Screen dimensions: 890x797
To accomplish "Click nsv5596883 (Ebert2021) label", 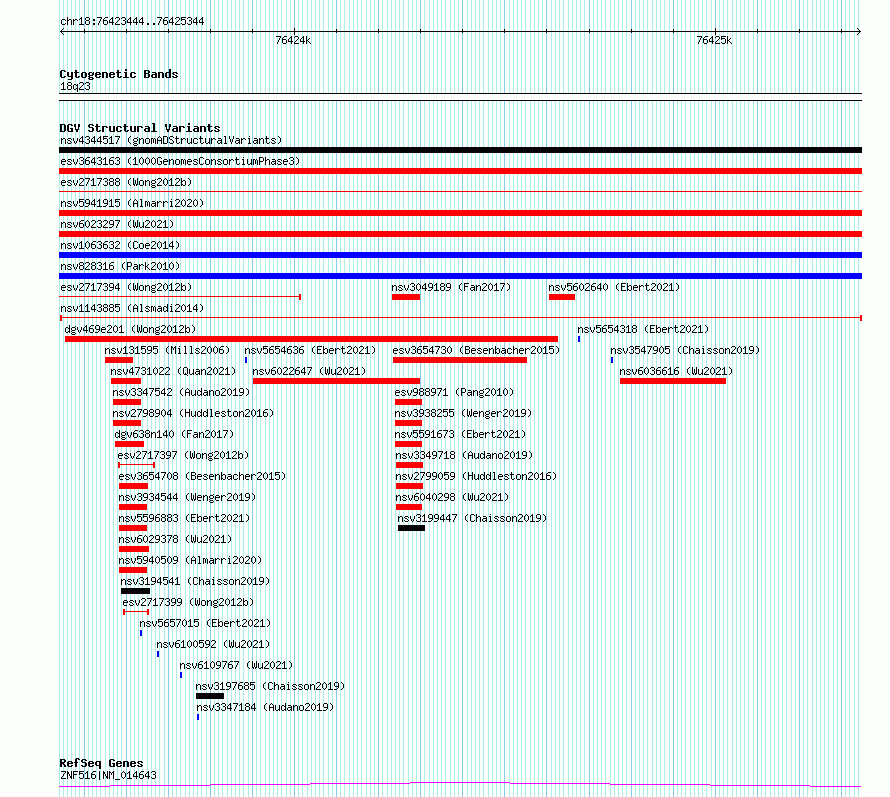I will (x=184, y=518).
